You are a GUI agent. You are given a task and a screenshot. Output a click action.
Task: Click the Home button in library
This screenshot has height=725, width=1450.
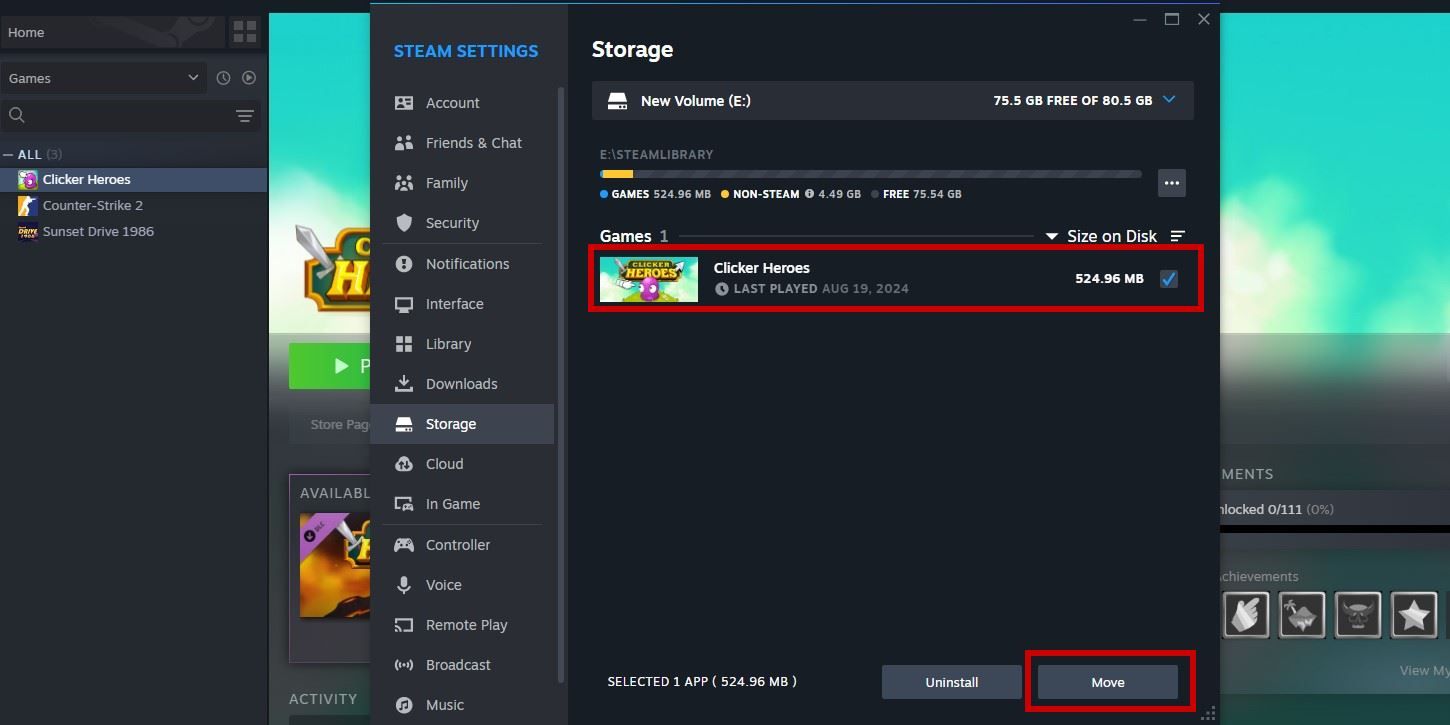(x=111, y=32)
